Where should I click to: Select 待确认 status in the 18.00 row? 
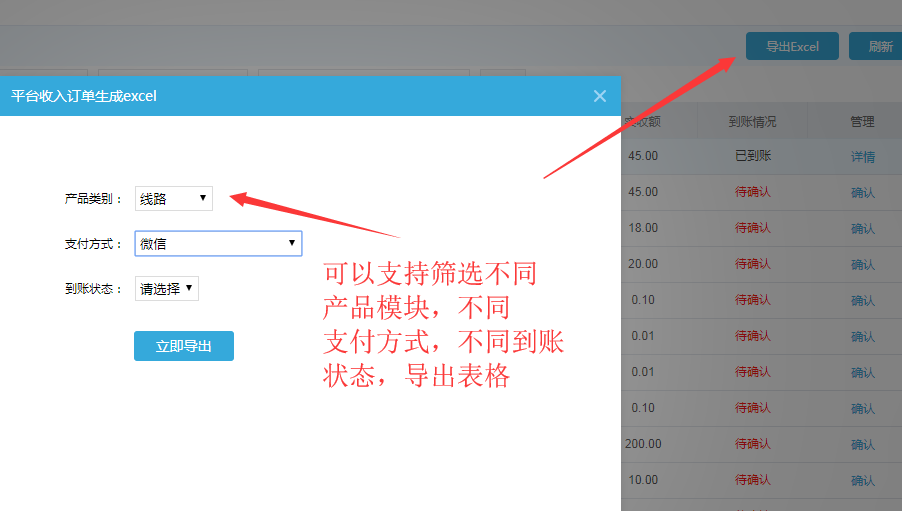752,229
